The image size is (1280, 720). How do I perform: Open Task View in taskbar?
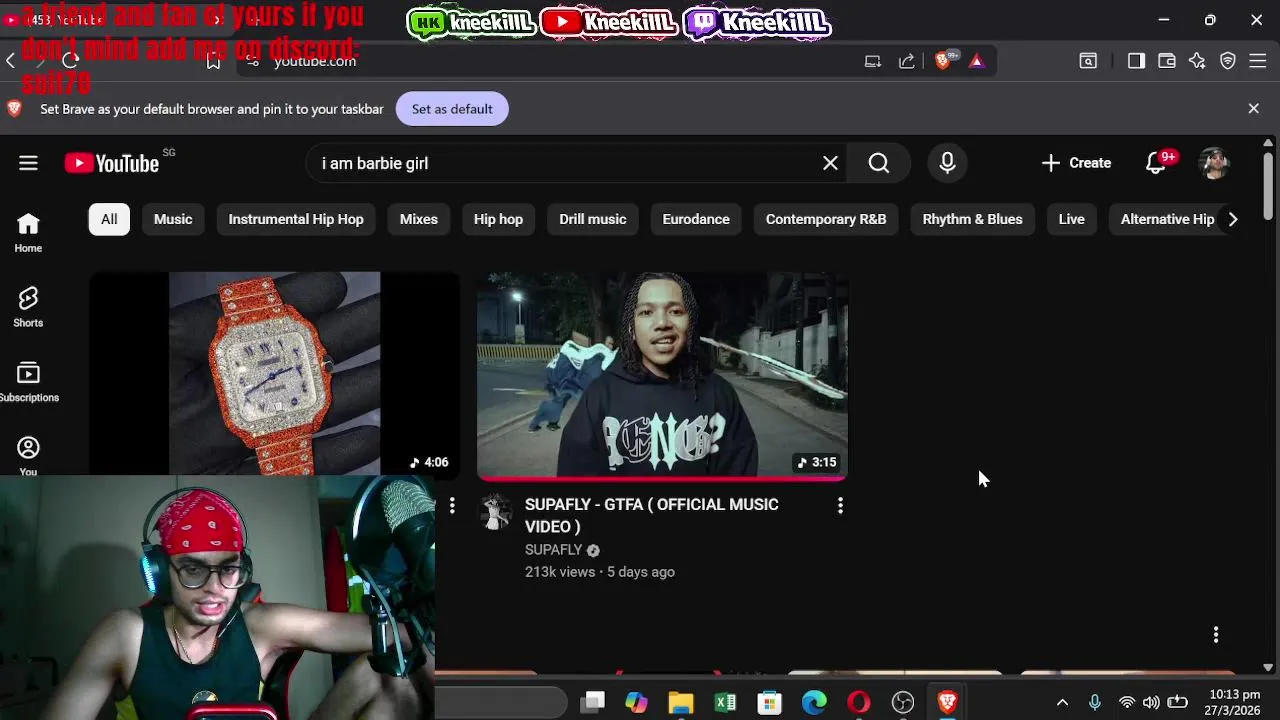593,702
